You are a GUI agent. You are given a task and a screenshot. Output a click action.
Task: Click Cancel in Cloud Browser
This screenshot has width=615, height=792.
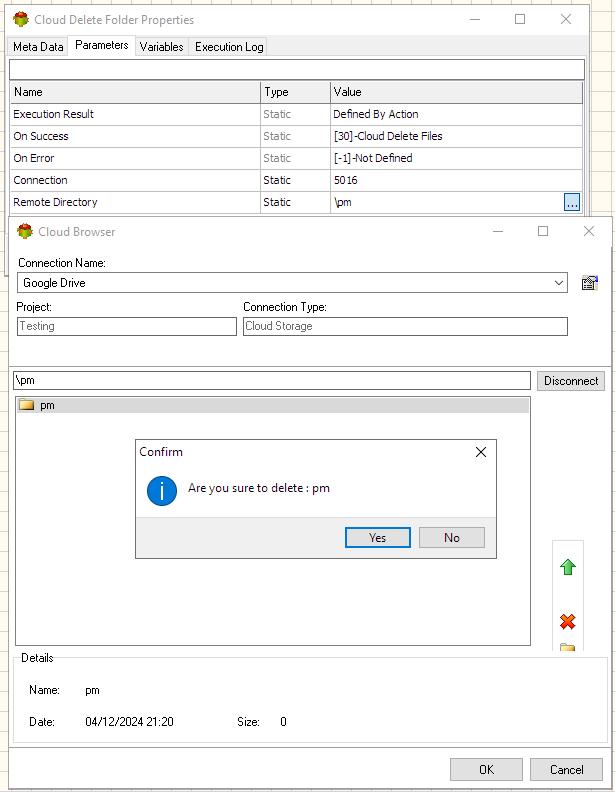tap(566, 769)
